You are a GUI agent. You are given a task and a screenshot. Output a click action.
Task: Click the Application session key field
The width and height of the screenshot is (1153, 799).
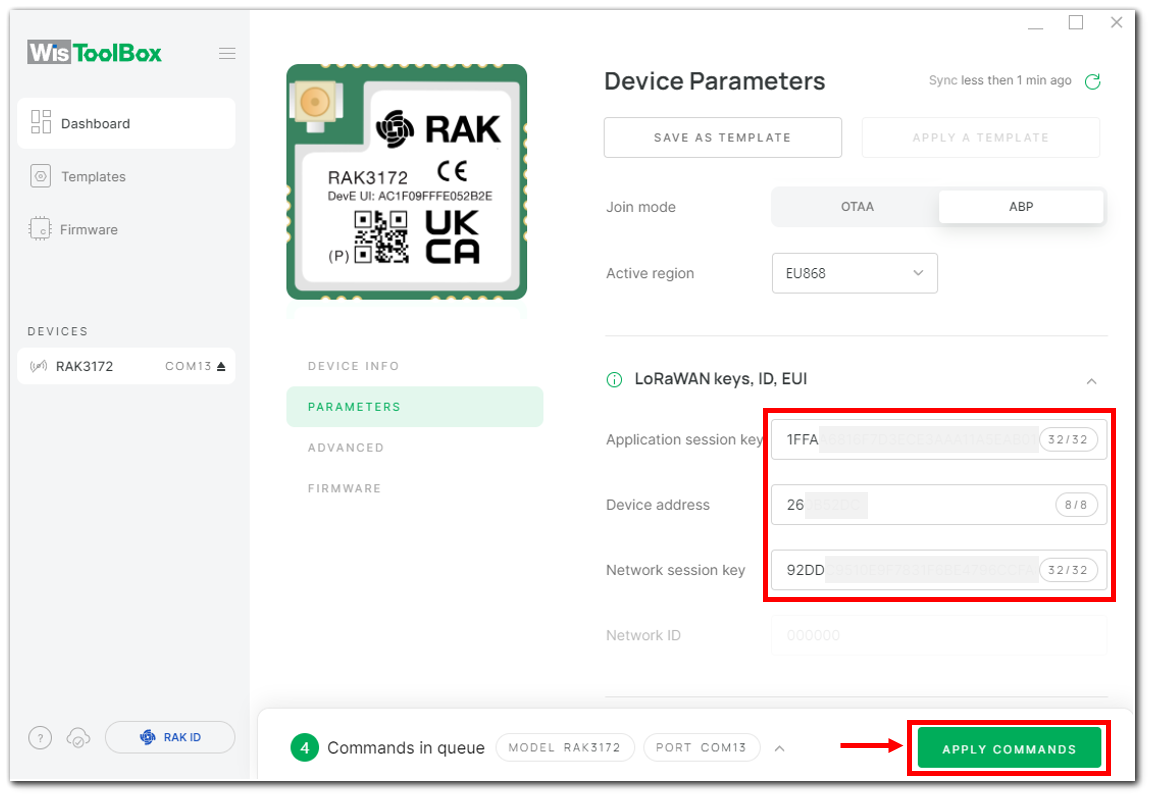tap(938, 440)
